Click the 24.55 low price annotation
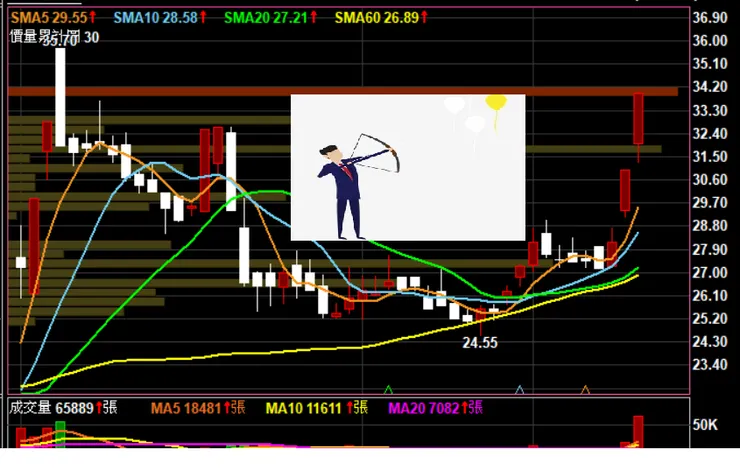Viewport: 740px width, 470px height. click(x=479, y=343)
